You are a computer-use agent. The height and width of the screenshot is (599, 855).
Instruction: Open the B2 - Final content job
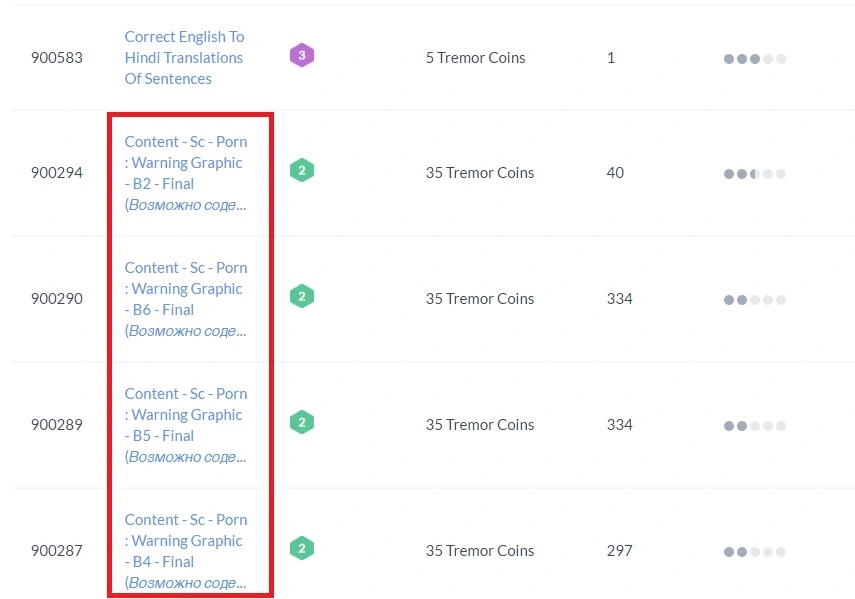click(x=186, y=173)
